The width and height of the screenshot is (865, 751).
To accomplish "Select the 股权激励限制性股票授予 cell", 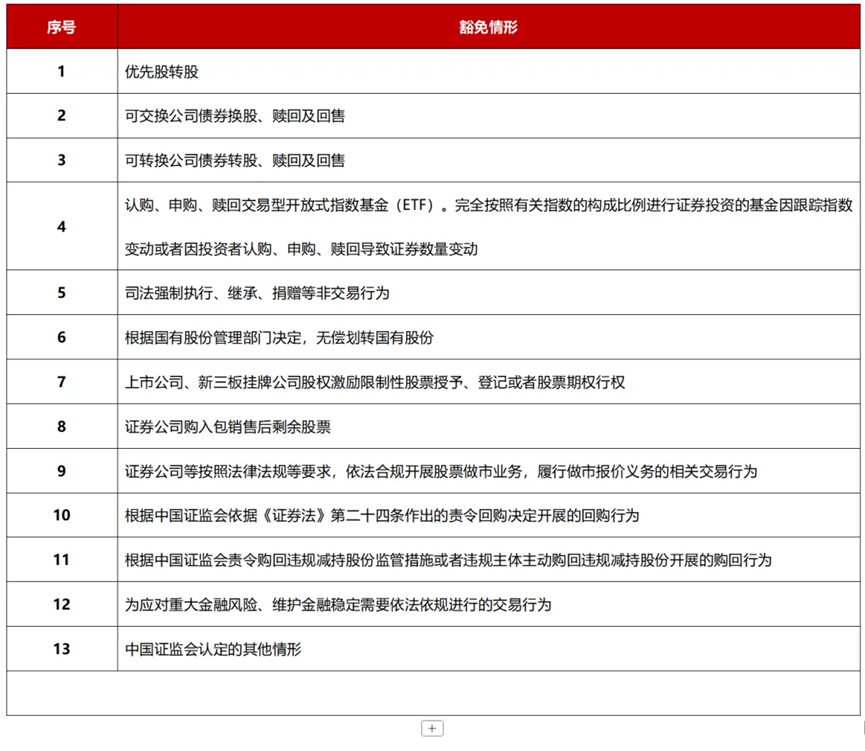I will (376, 382).
